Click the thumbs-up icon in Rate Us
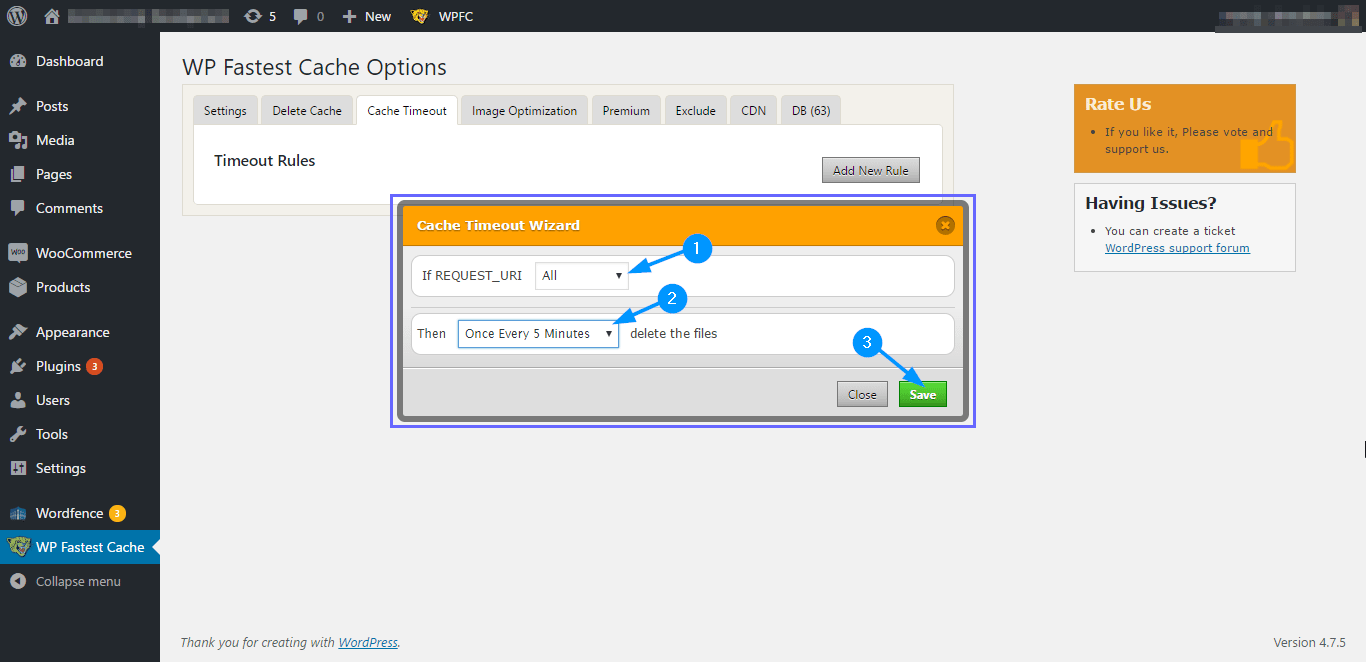 tap(1266, 146)
